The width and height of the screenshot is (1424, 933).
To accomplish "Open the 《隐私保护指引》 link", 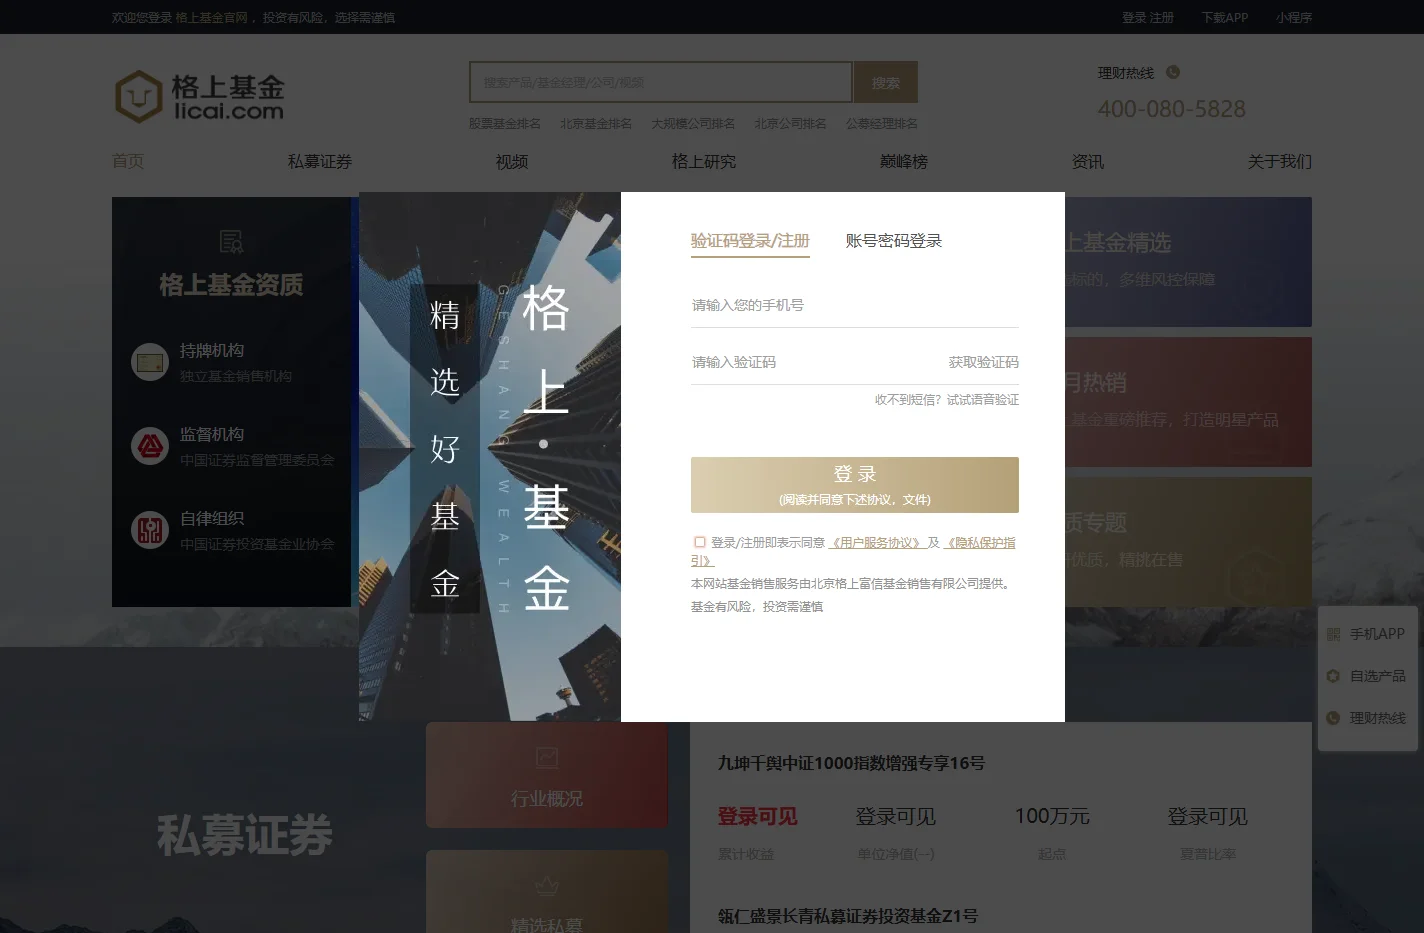I will [980, 543].
